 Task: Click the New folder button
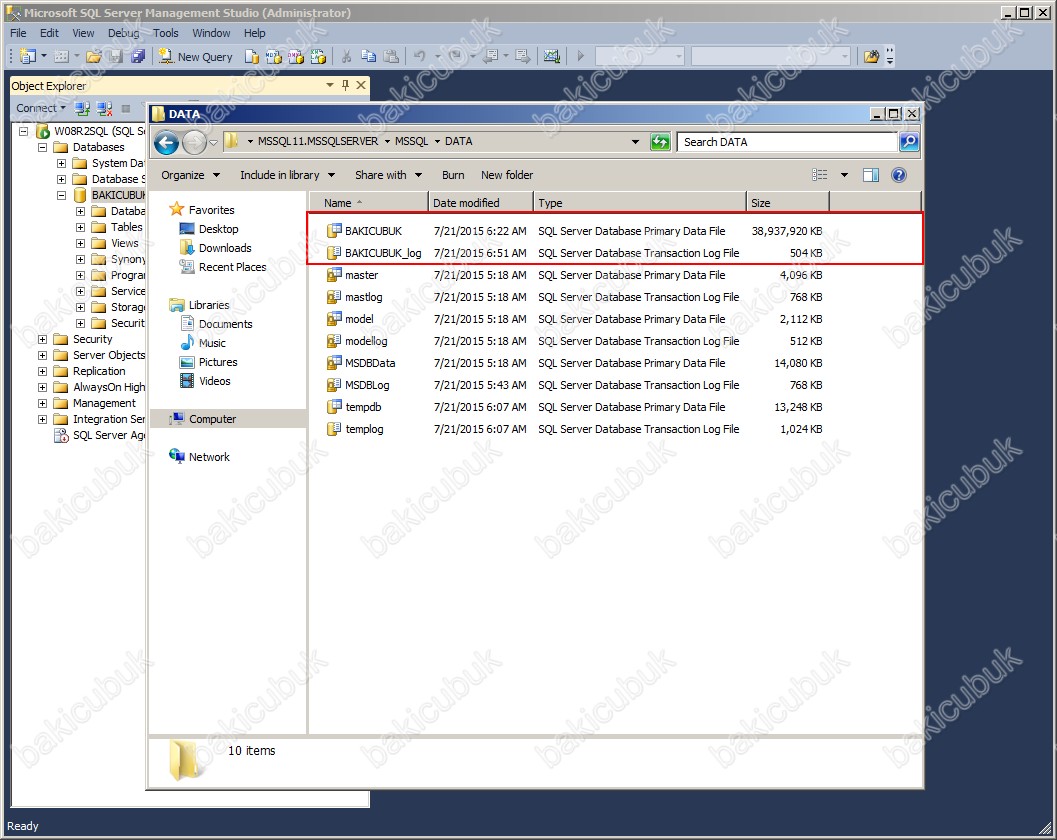pos(507,175)
